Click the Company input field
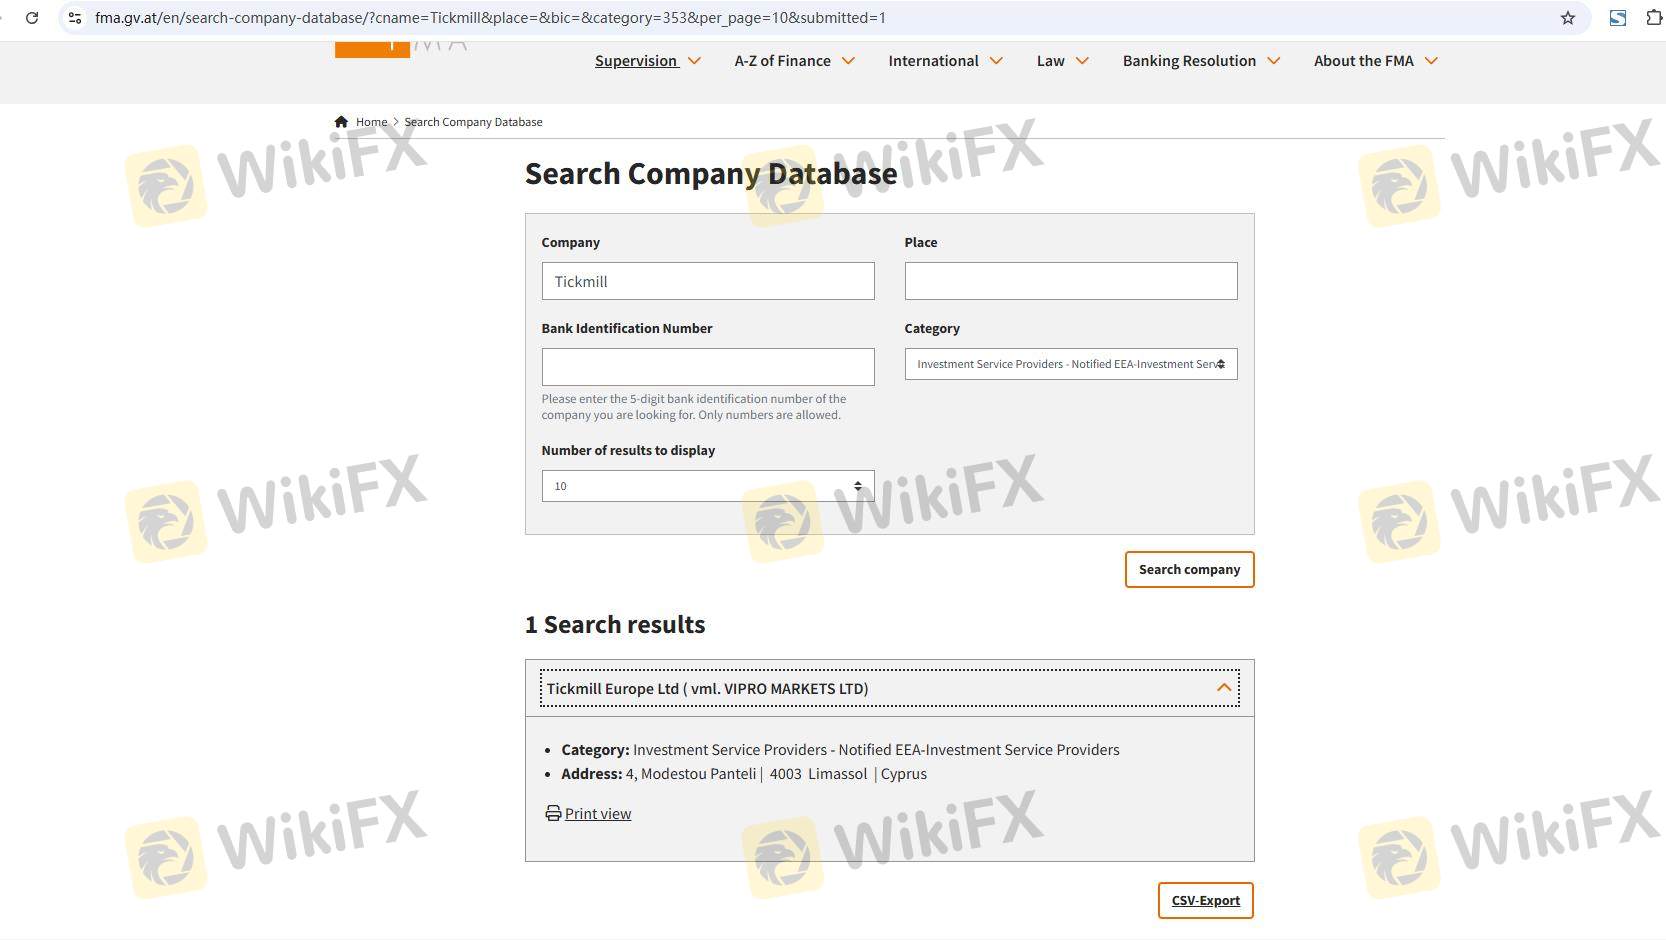The height and width of the screenshot is (940, 1666). coord(707,281)
